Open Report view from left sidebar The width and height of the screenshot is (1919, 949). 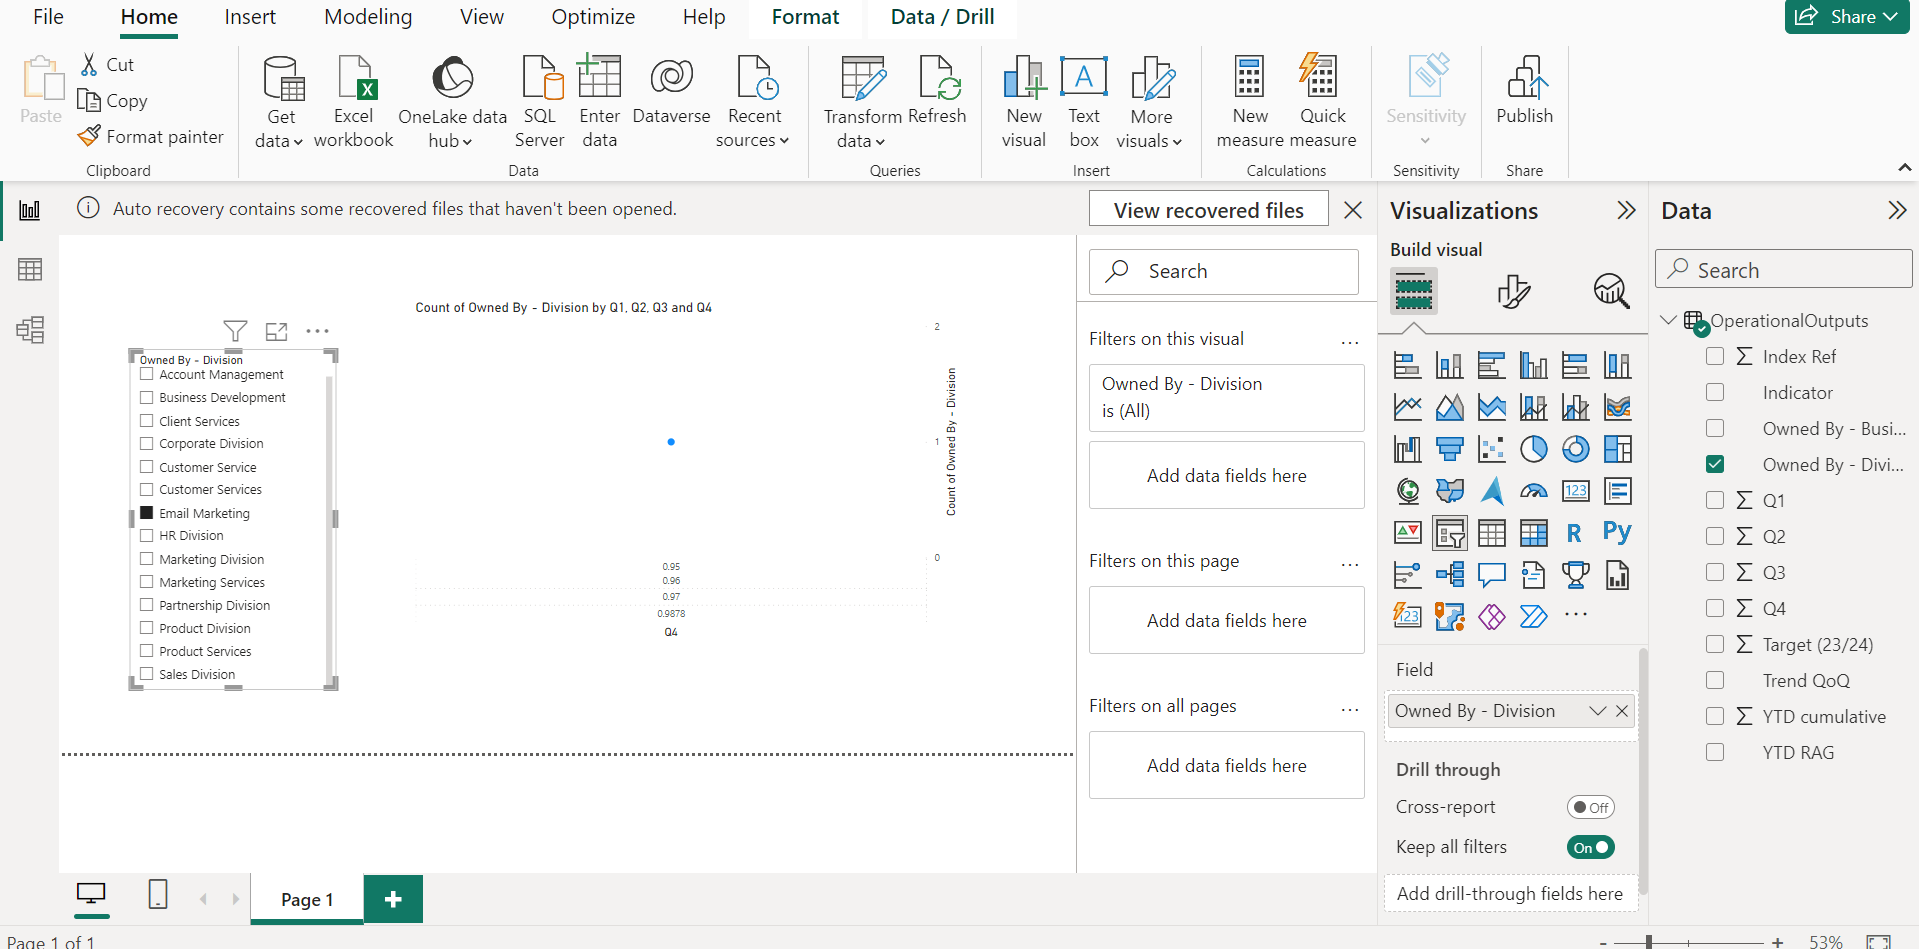pos(30,210)
